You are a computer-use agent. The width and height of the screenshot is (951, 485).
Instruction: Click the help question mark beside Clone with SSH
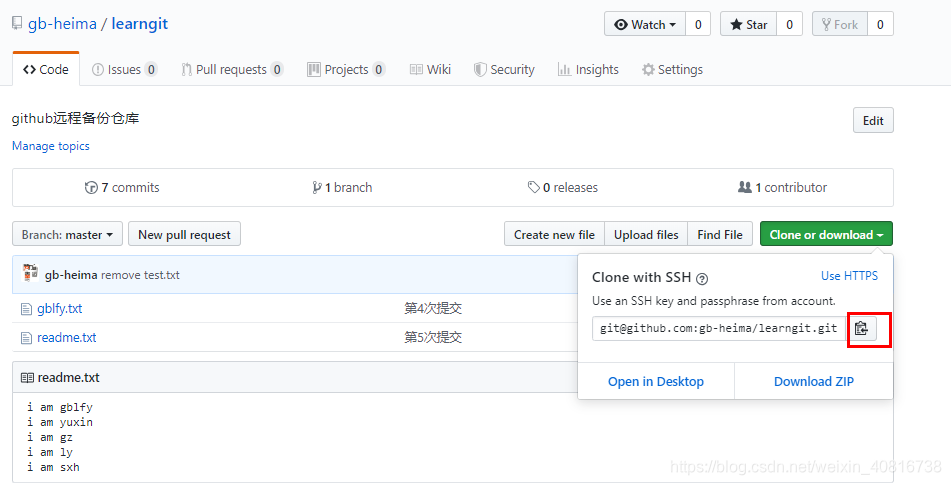702,279
